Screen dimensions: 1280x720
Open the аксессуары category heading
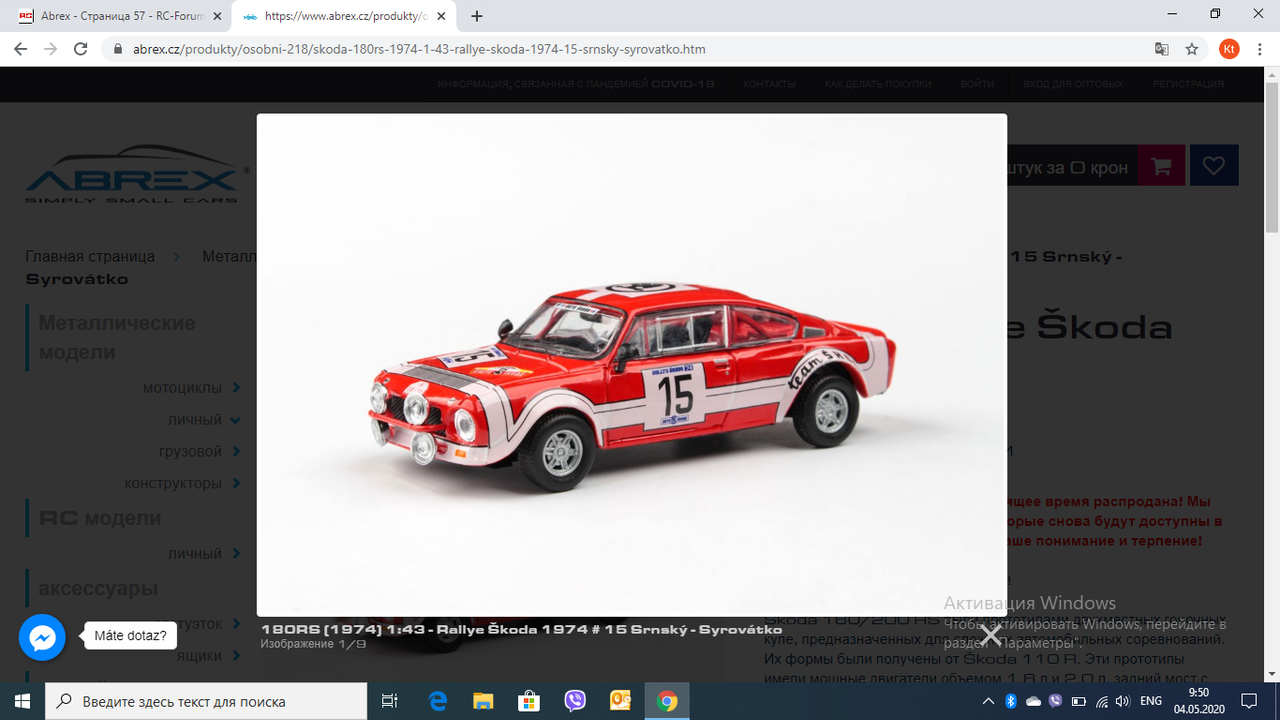98,588
